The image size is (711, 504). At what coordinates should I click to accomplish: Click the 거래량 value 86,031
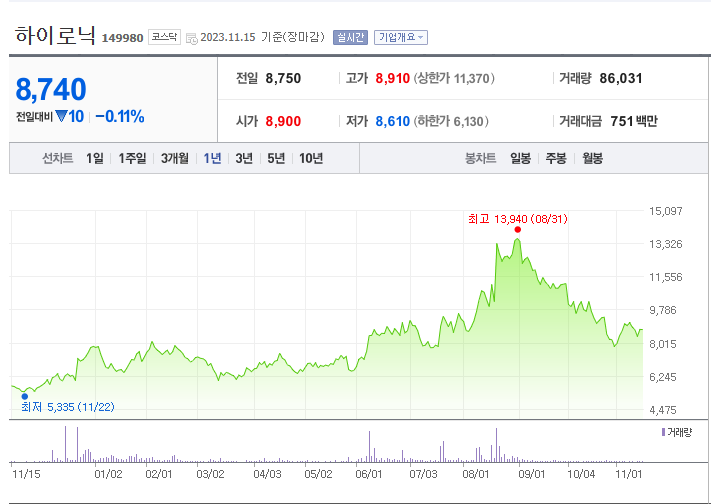coord(621,78)
